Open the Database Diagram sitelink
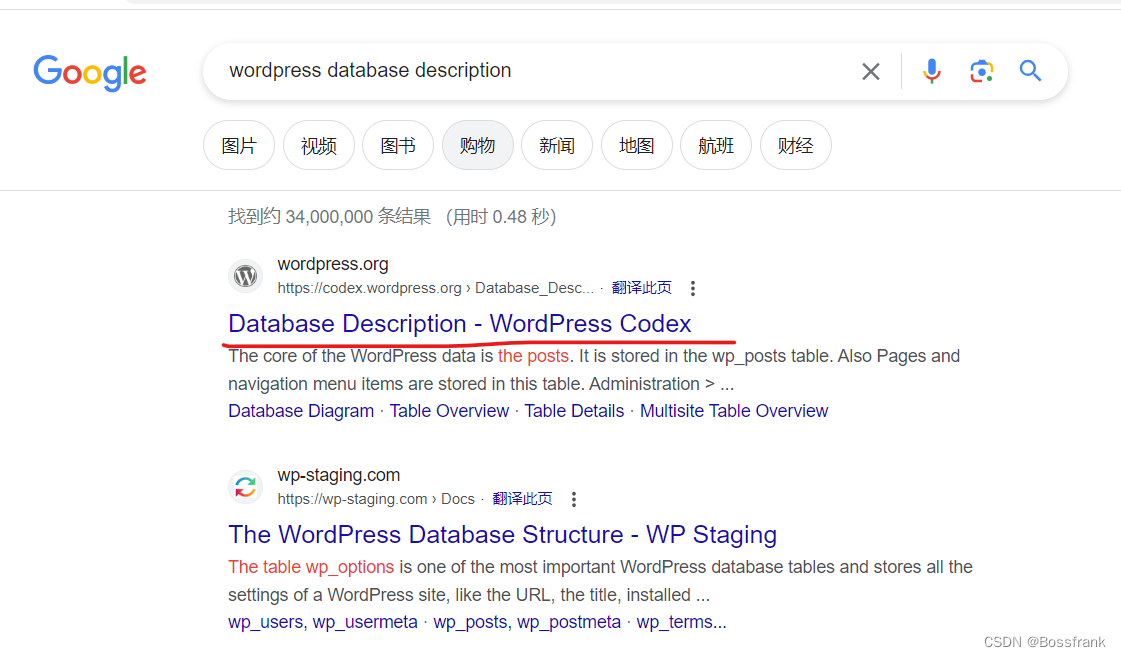1121x657 pixels. [x=301, y=411]
